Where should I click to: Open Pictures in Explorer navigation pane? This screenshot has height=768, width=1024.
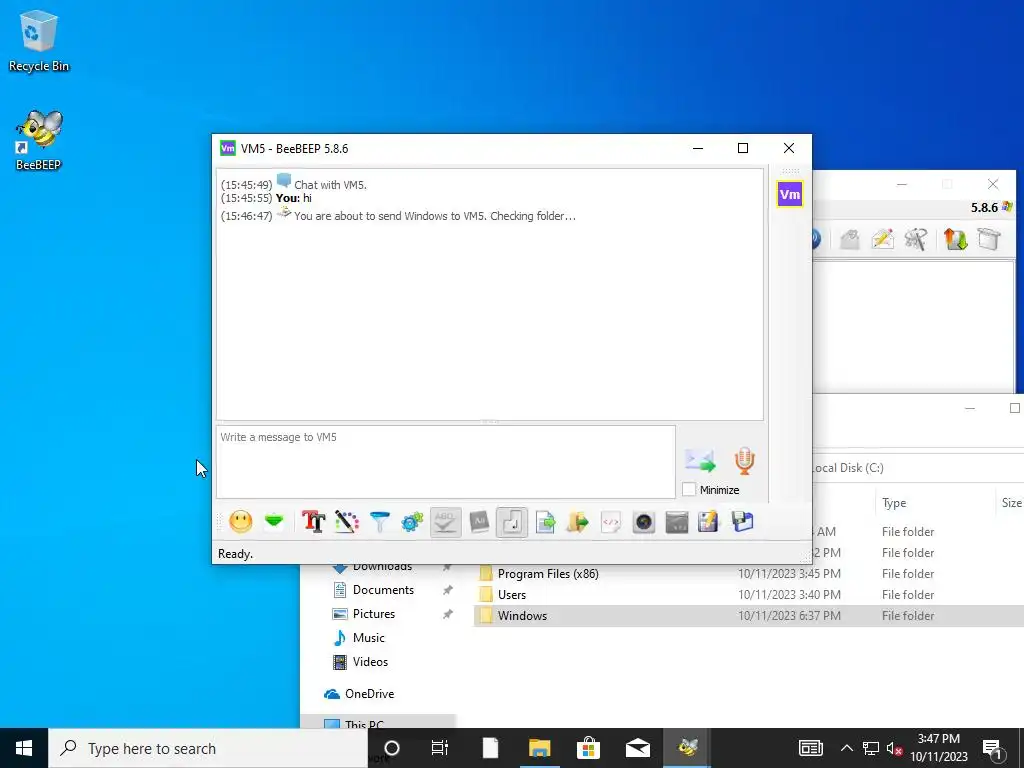pyautogui.click(x=374, y=614)
